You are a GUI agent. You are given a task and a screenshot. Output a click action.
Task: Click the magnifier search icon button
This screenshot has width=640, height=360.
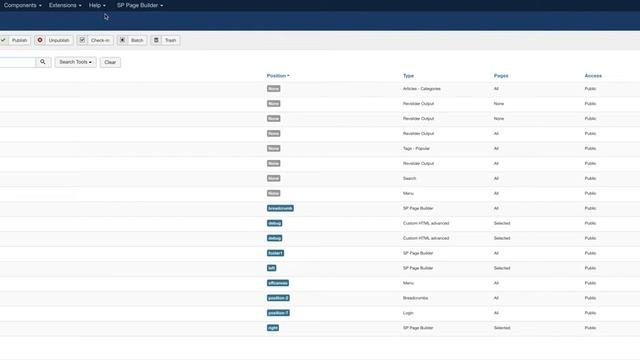[43, 62]
